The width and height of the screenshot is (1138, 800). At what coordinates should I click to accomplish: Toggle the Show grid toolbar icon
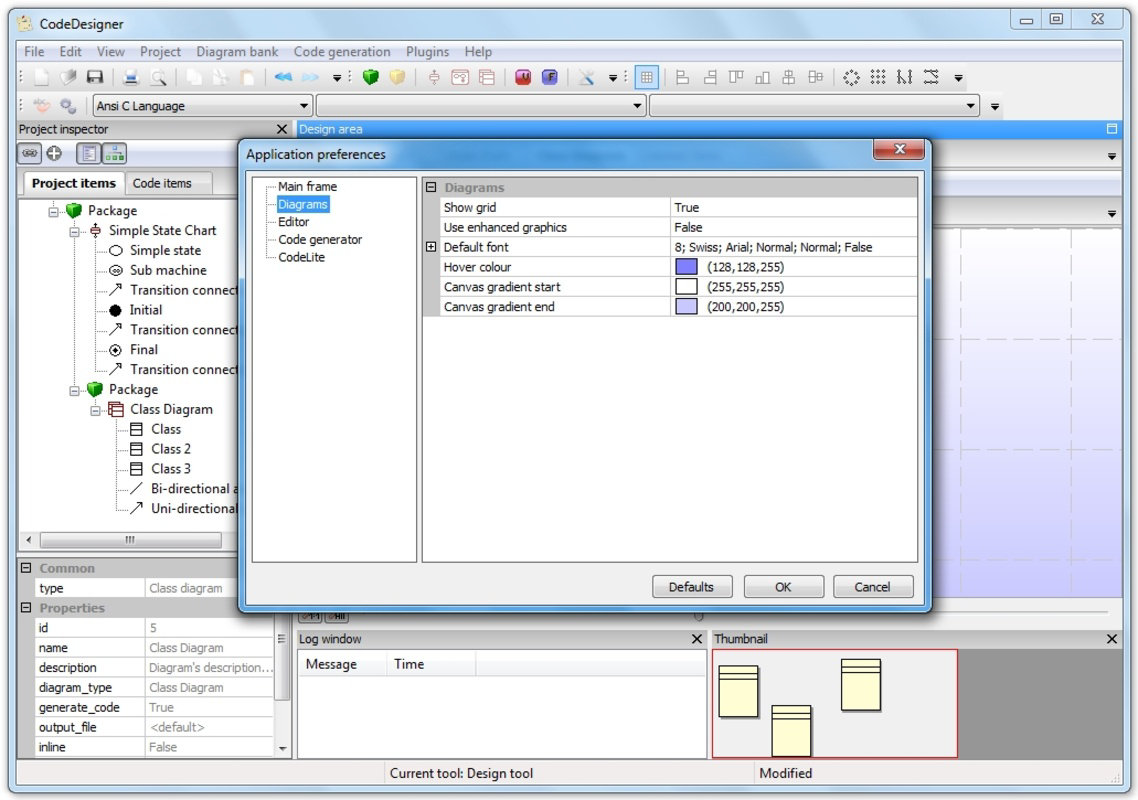(x=645, y=76)
